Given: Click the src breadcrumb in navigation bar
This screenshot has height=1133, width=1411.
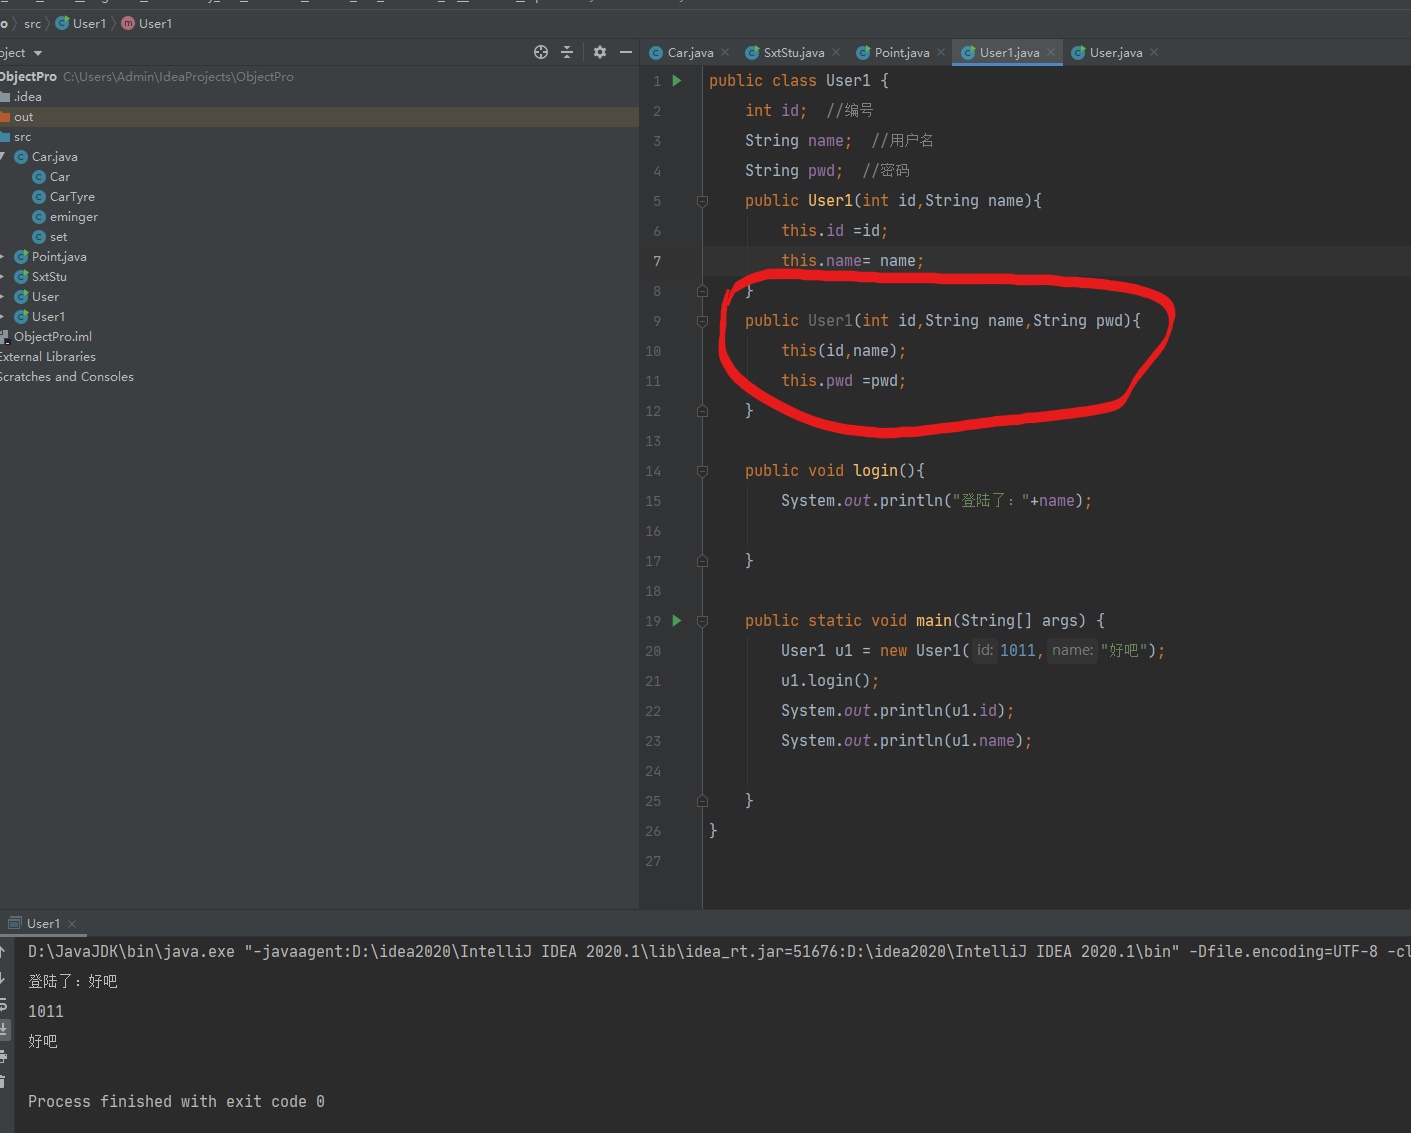Looking at the screenshot, I should [x=33, y=23].
